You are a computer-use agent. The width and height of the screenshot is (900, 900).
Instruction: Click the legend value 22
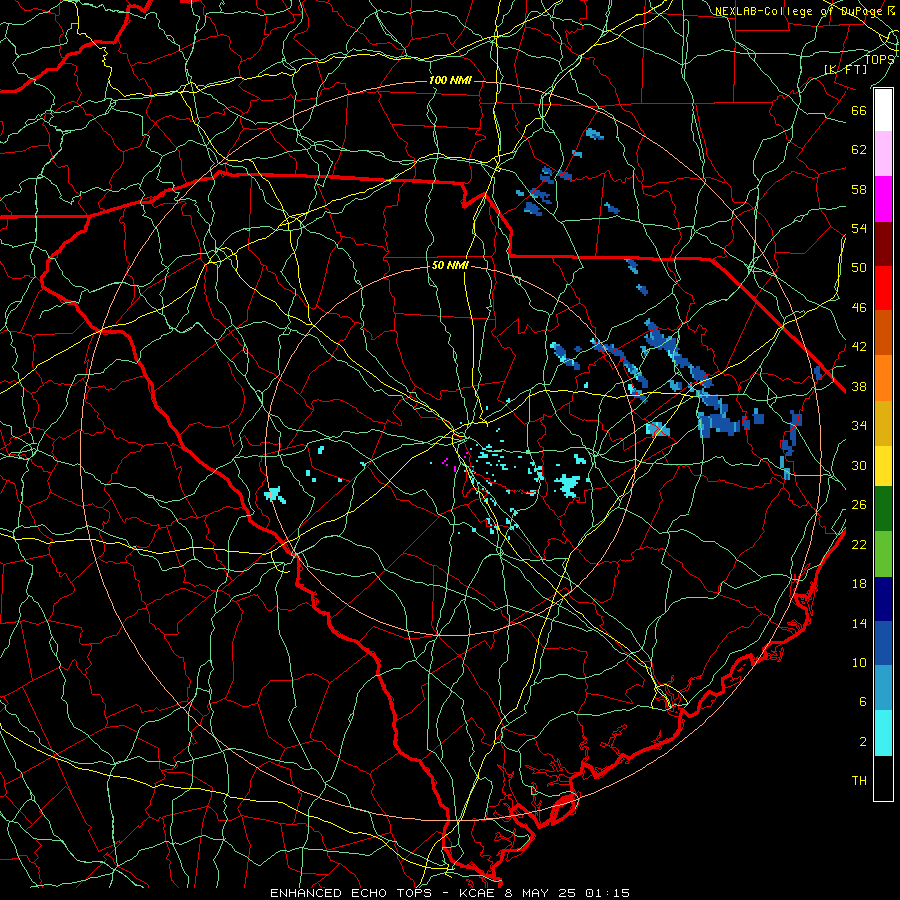(x=859, y=544)
